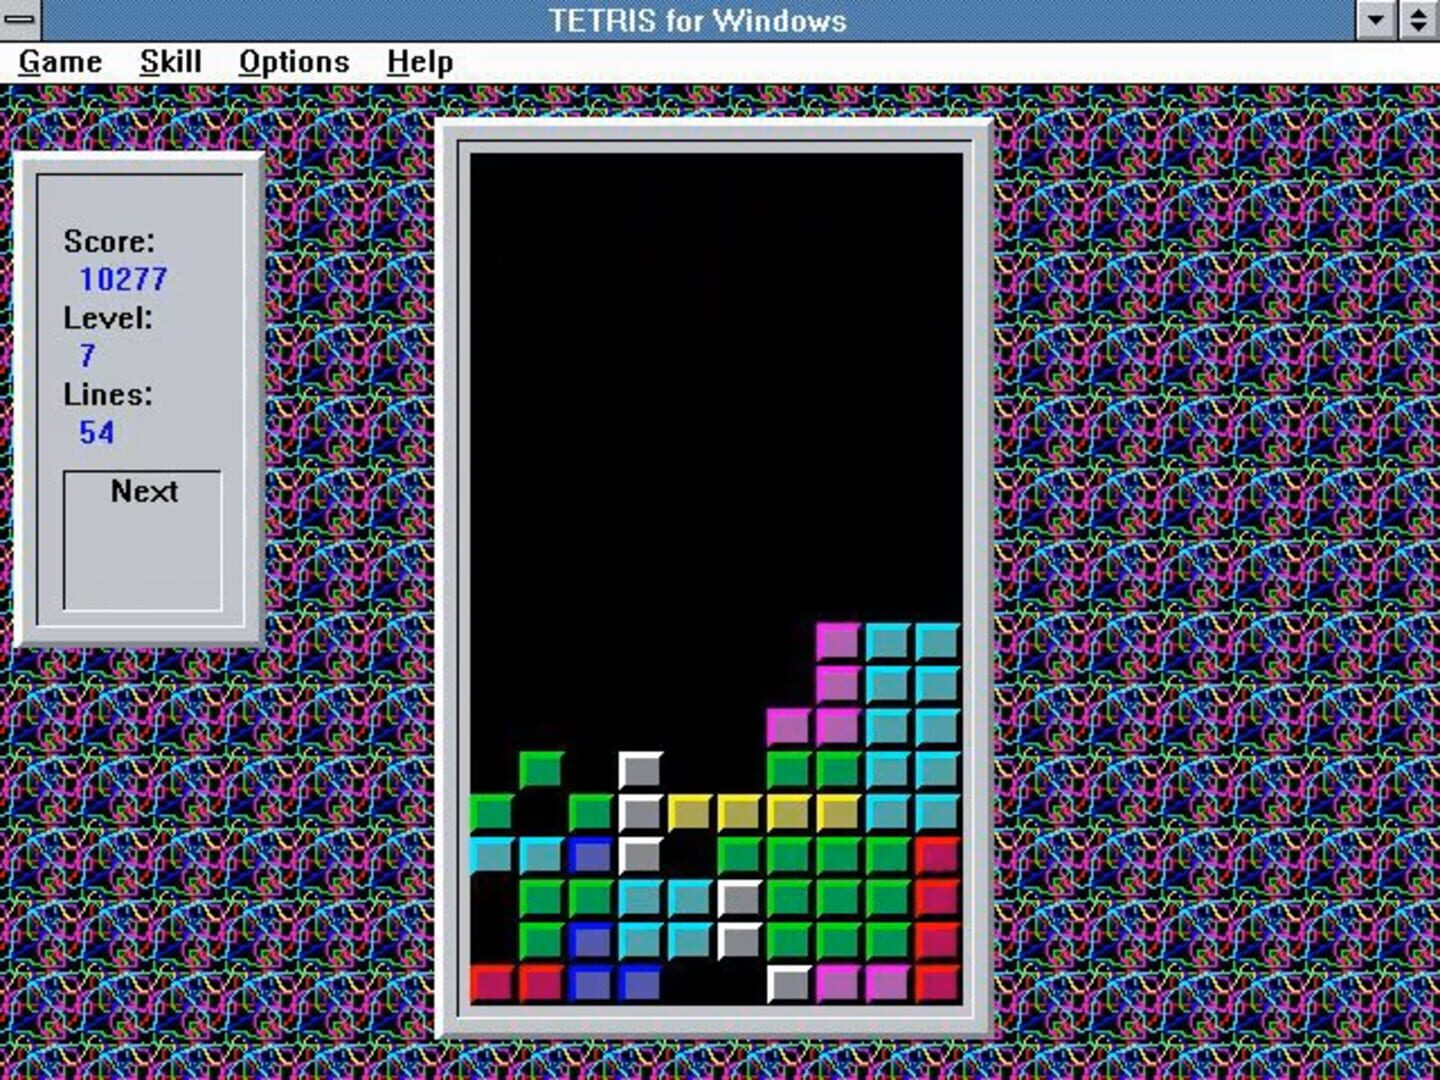Open the Game menu
The image size is (1440, 1080).
(60, 61)
